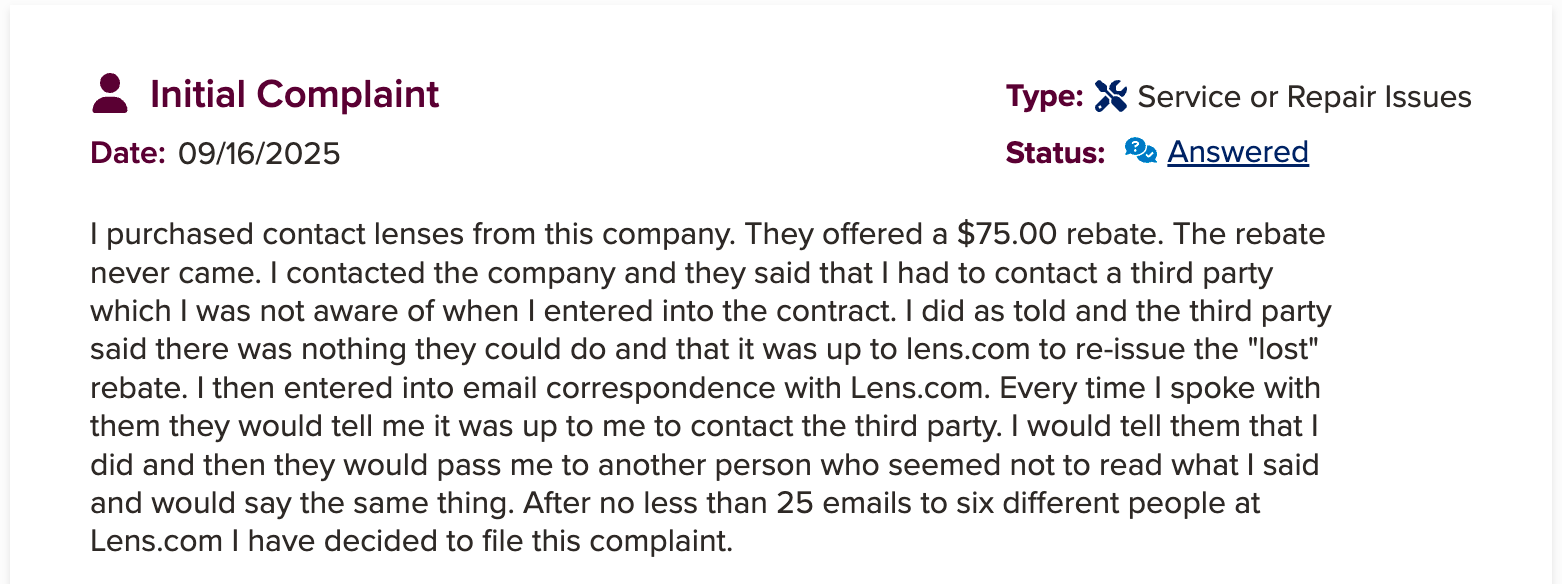Viewport: 1562px width, 584px height.
Task: Select the Initial Complaint heading
Action: pos(294,94)
